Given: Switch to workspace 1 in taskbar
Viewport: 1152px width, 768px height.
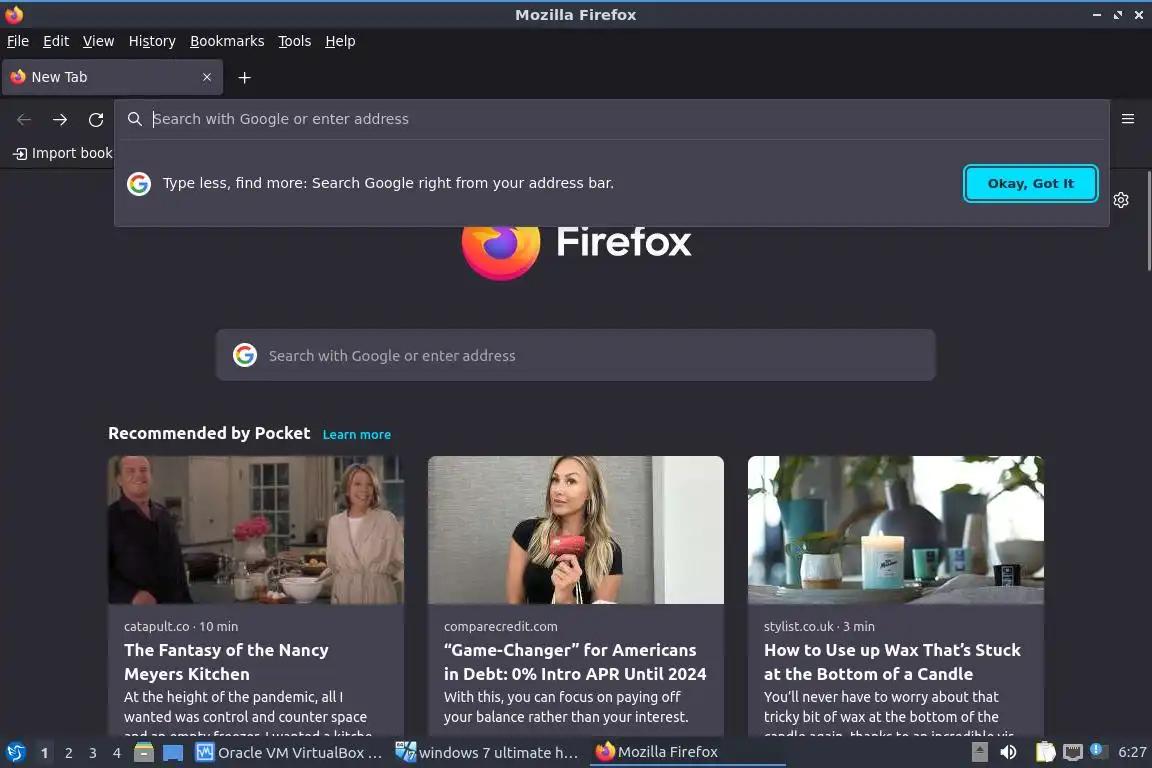Looking at the screenshot, I should (44, 753).
